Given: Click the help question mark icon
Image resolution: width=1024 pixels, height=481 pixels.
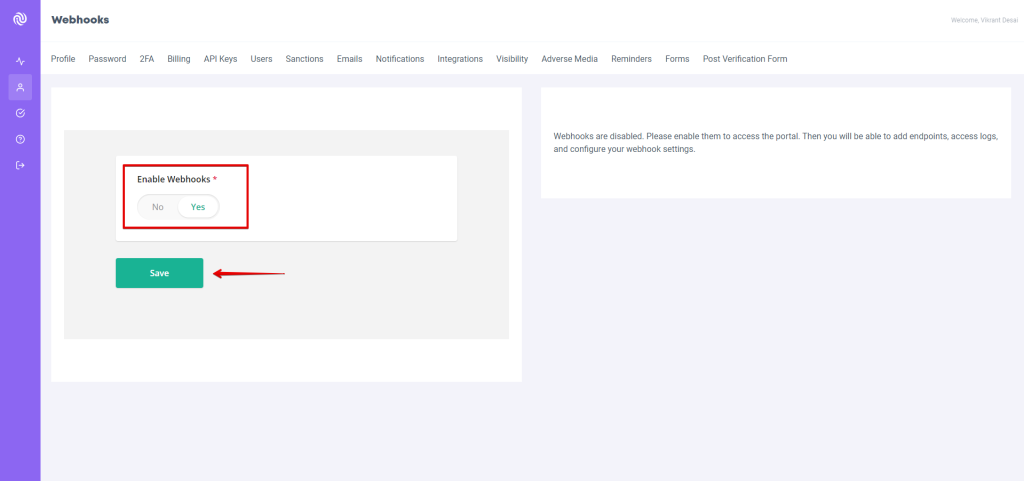Looking at the screenshot, I should [x=20, y=140].
